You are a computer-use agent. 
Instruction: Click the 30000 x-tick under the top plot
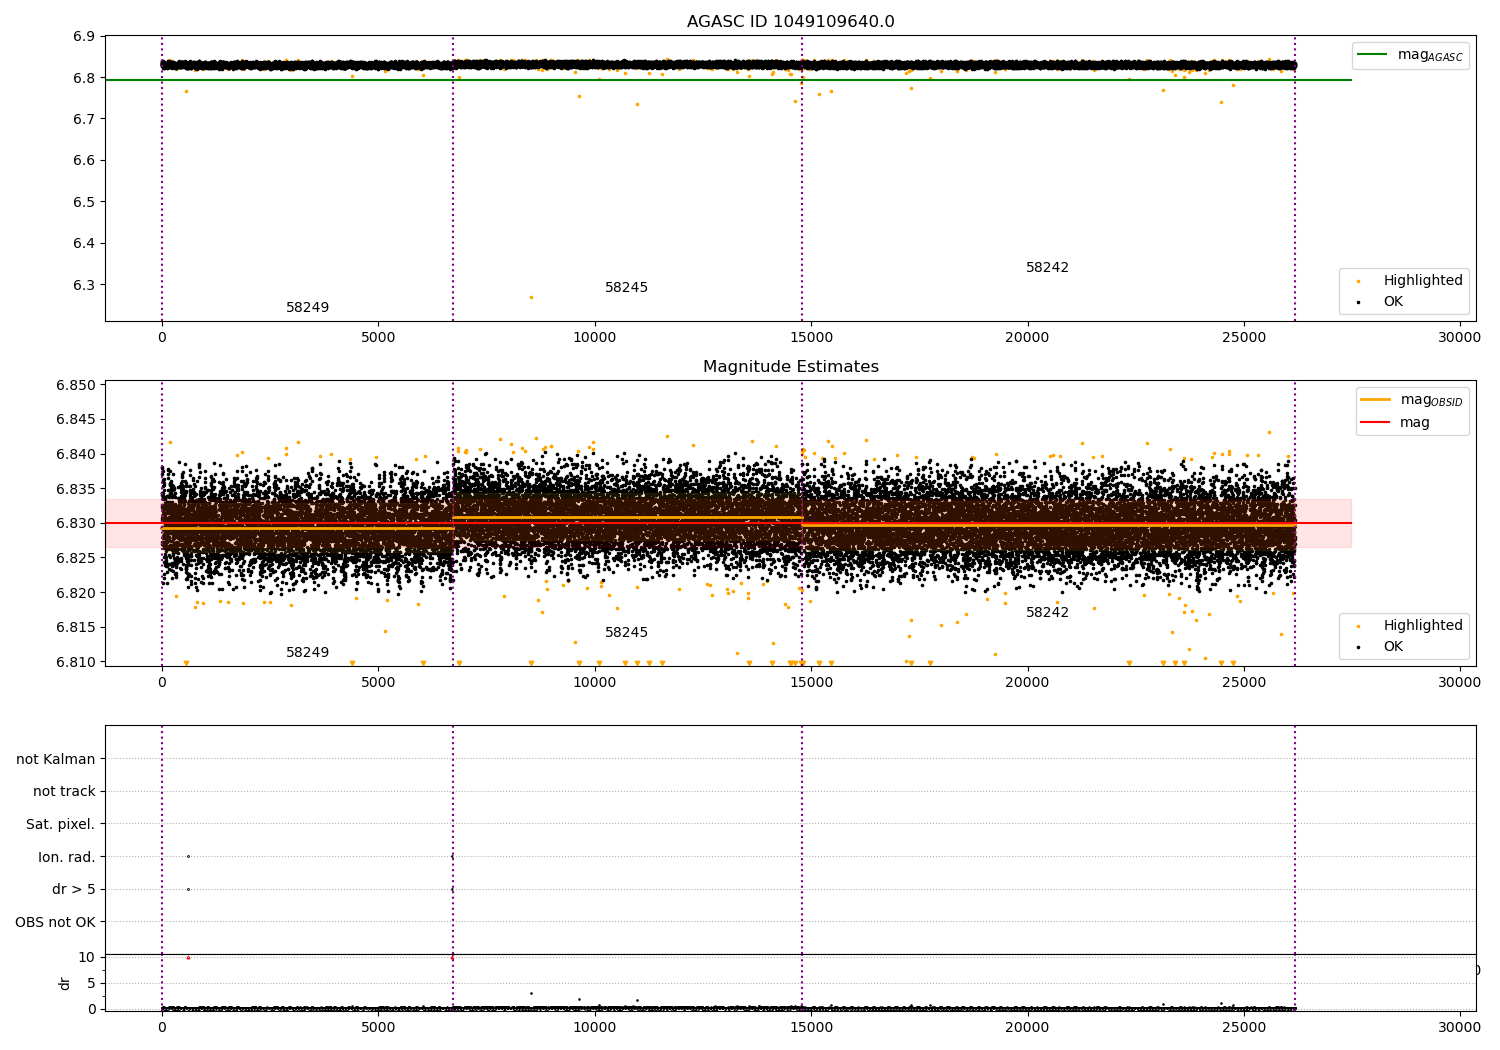click(1459, 338)
